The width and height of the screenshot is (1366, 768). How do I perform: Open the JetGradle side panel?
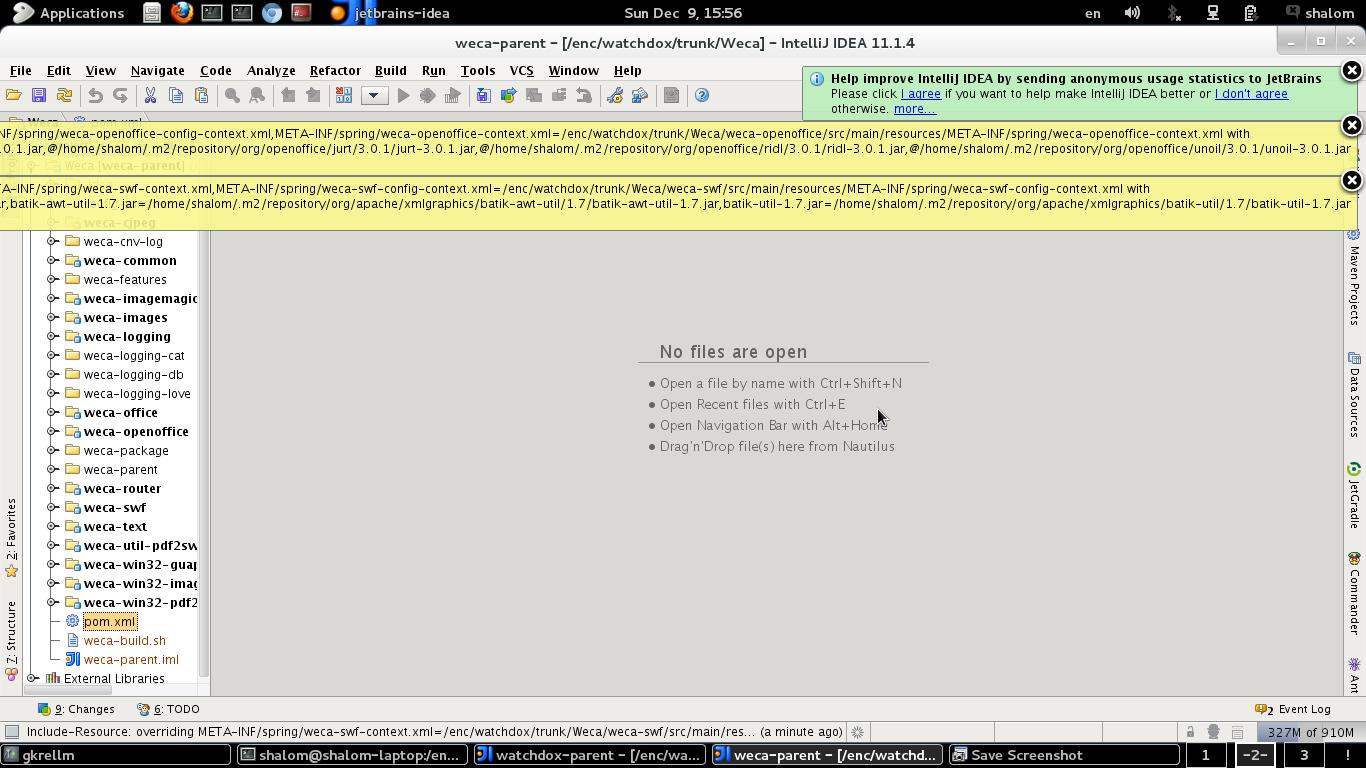point(1354,495)
